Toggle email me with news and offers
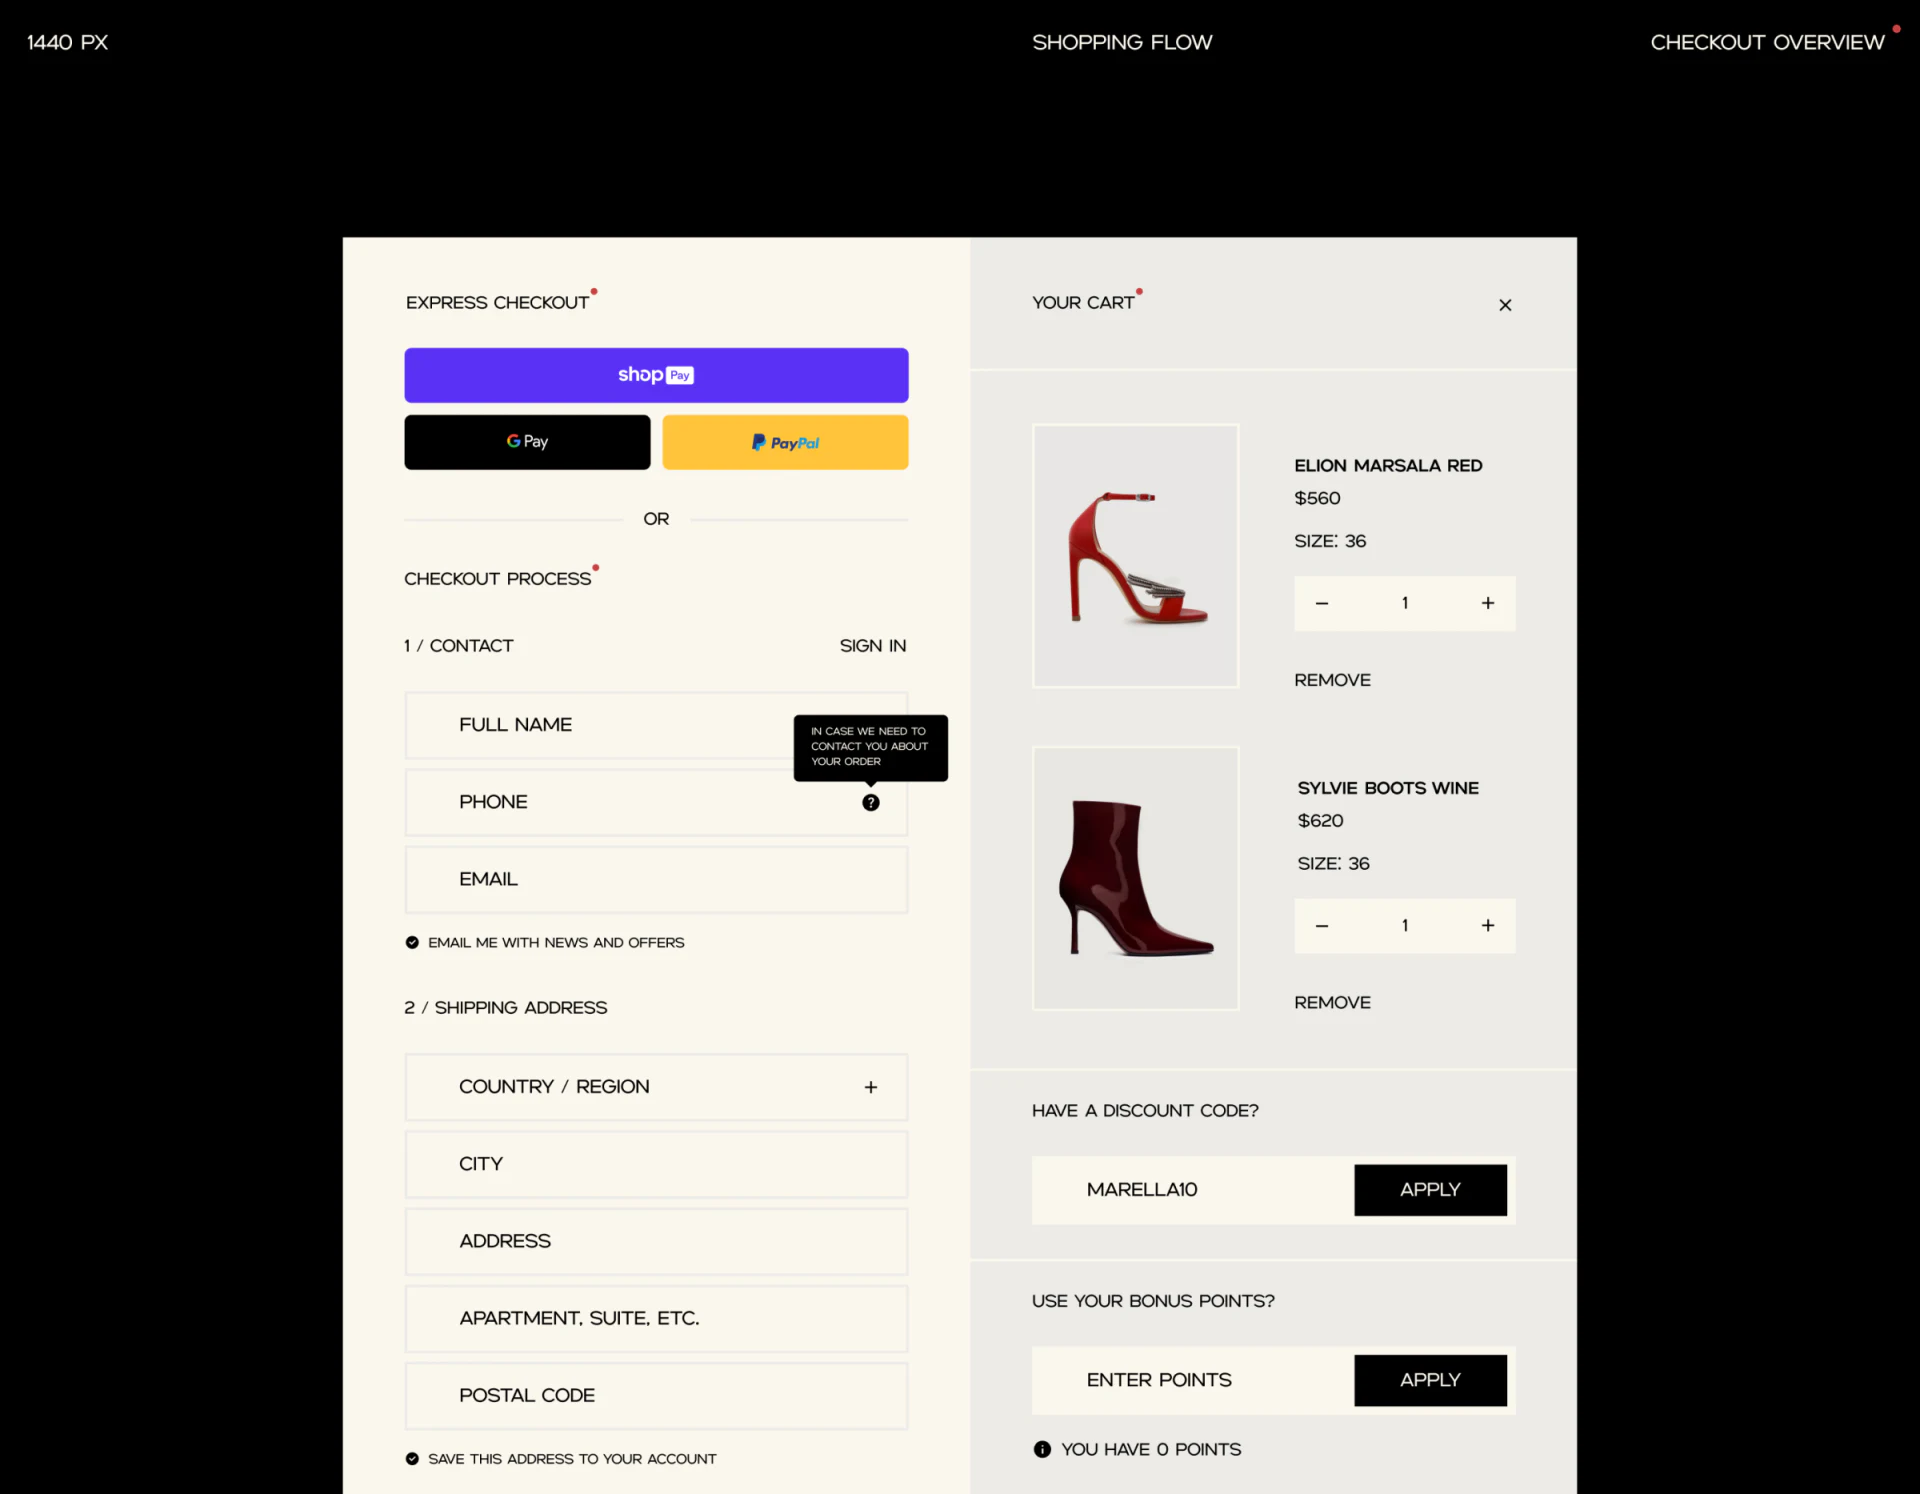This screenshot has width=1920, height=1494. pos(412,942)
